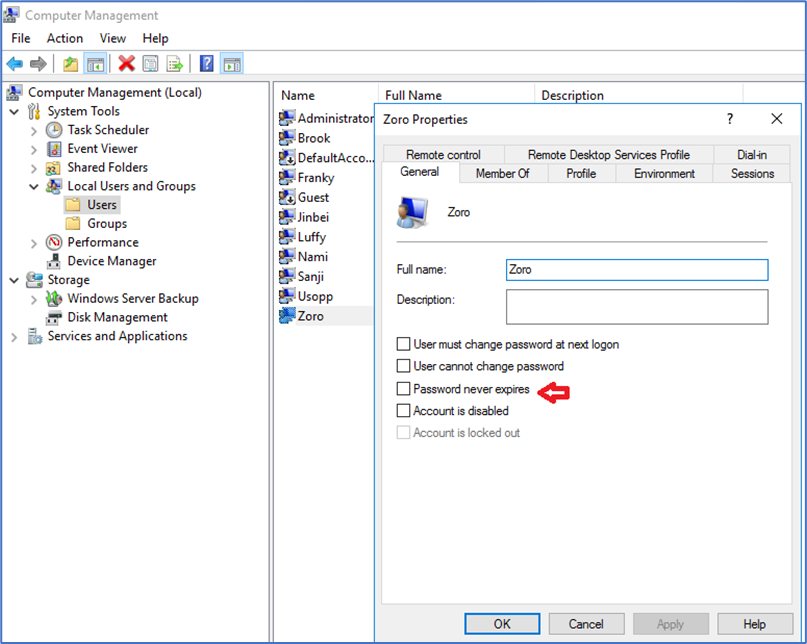
Task: Open the Action menu
Action: pyautogui.click(x=65, y=38)
